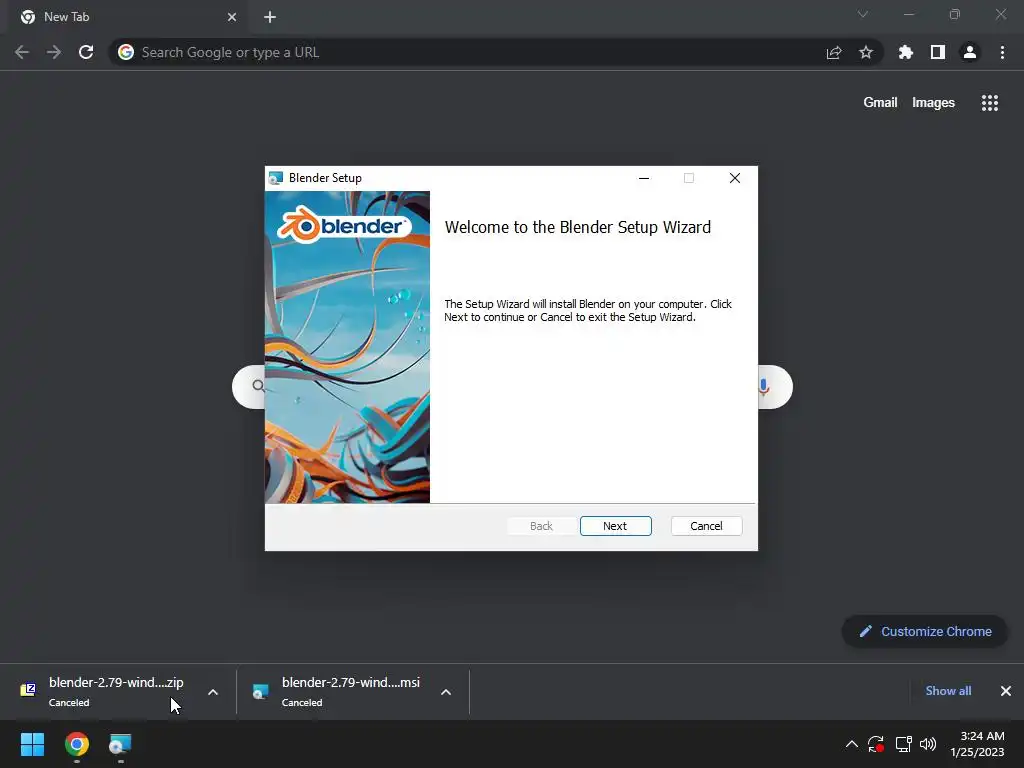Click the msi file icon in downloads bar
The image size is (1024, 768).
[x=261, y=691]
